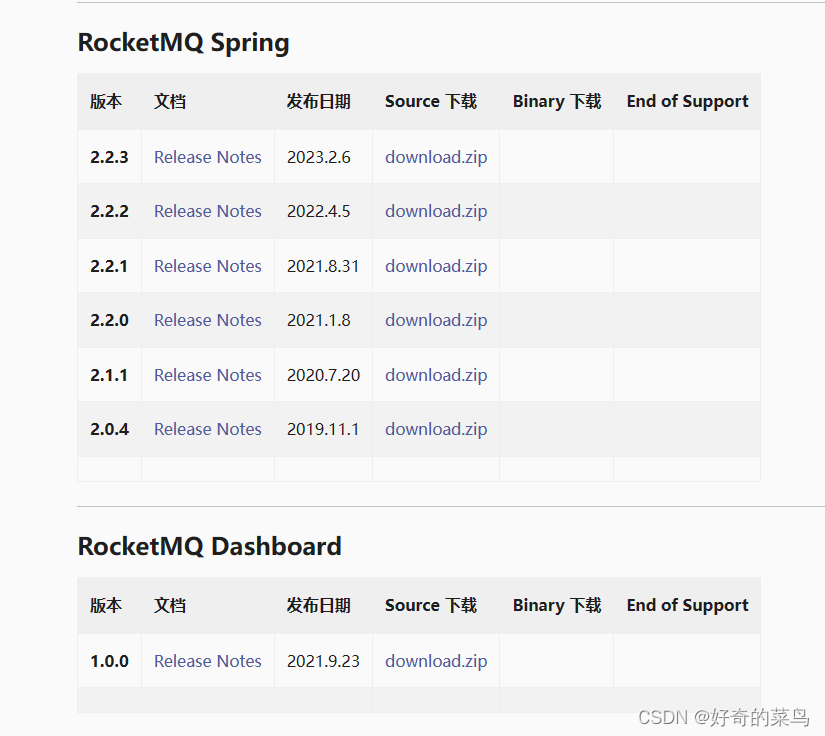Download source zip for version 2.2.0
This screenshot has width=825, height=736.
[x=435, y=320]
